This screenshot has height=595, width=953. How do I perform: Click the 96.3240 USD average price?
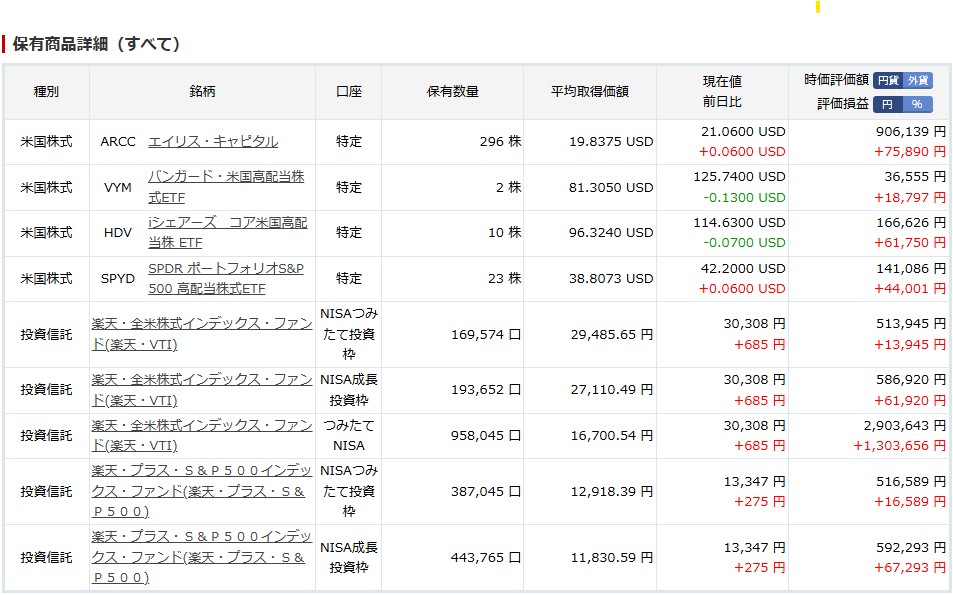click(611, 233)
